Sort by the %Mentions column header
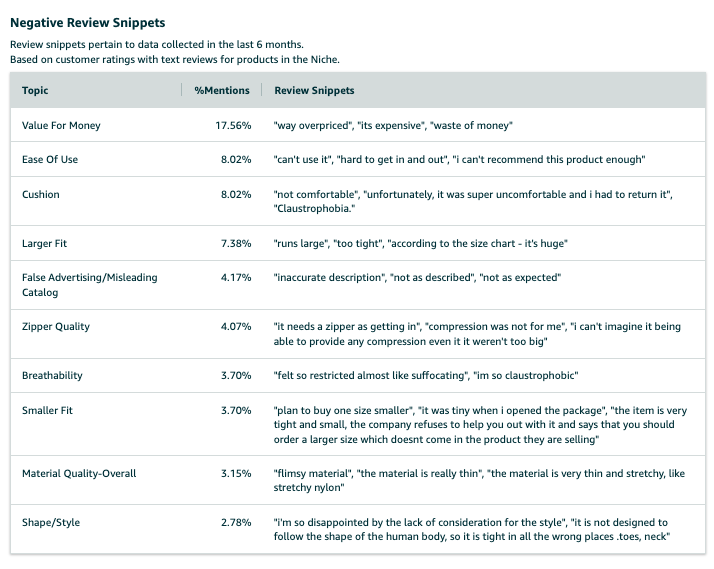The image size is (714, 569). coord(222,91)
